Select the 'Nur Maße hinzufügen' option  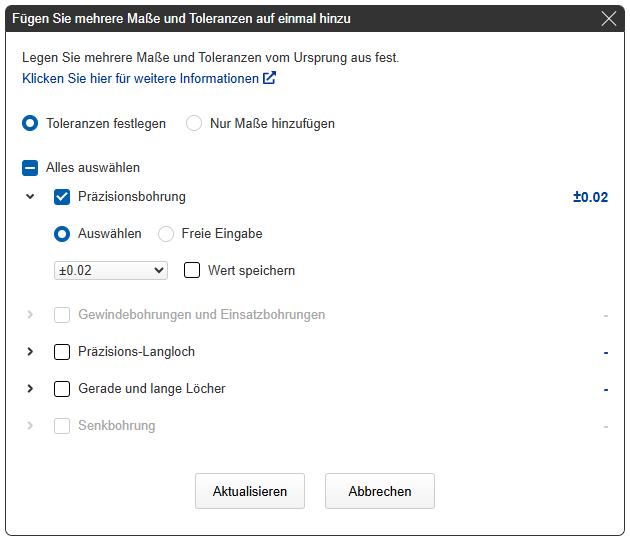click(194, 123)
